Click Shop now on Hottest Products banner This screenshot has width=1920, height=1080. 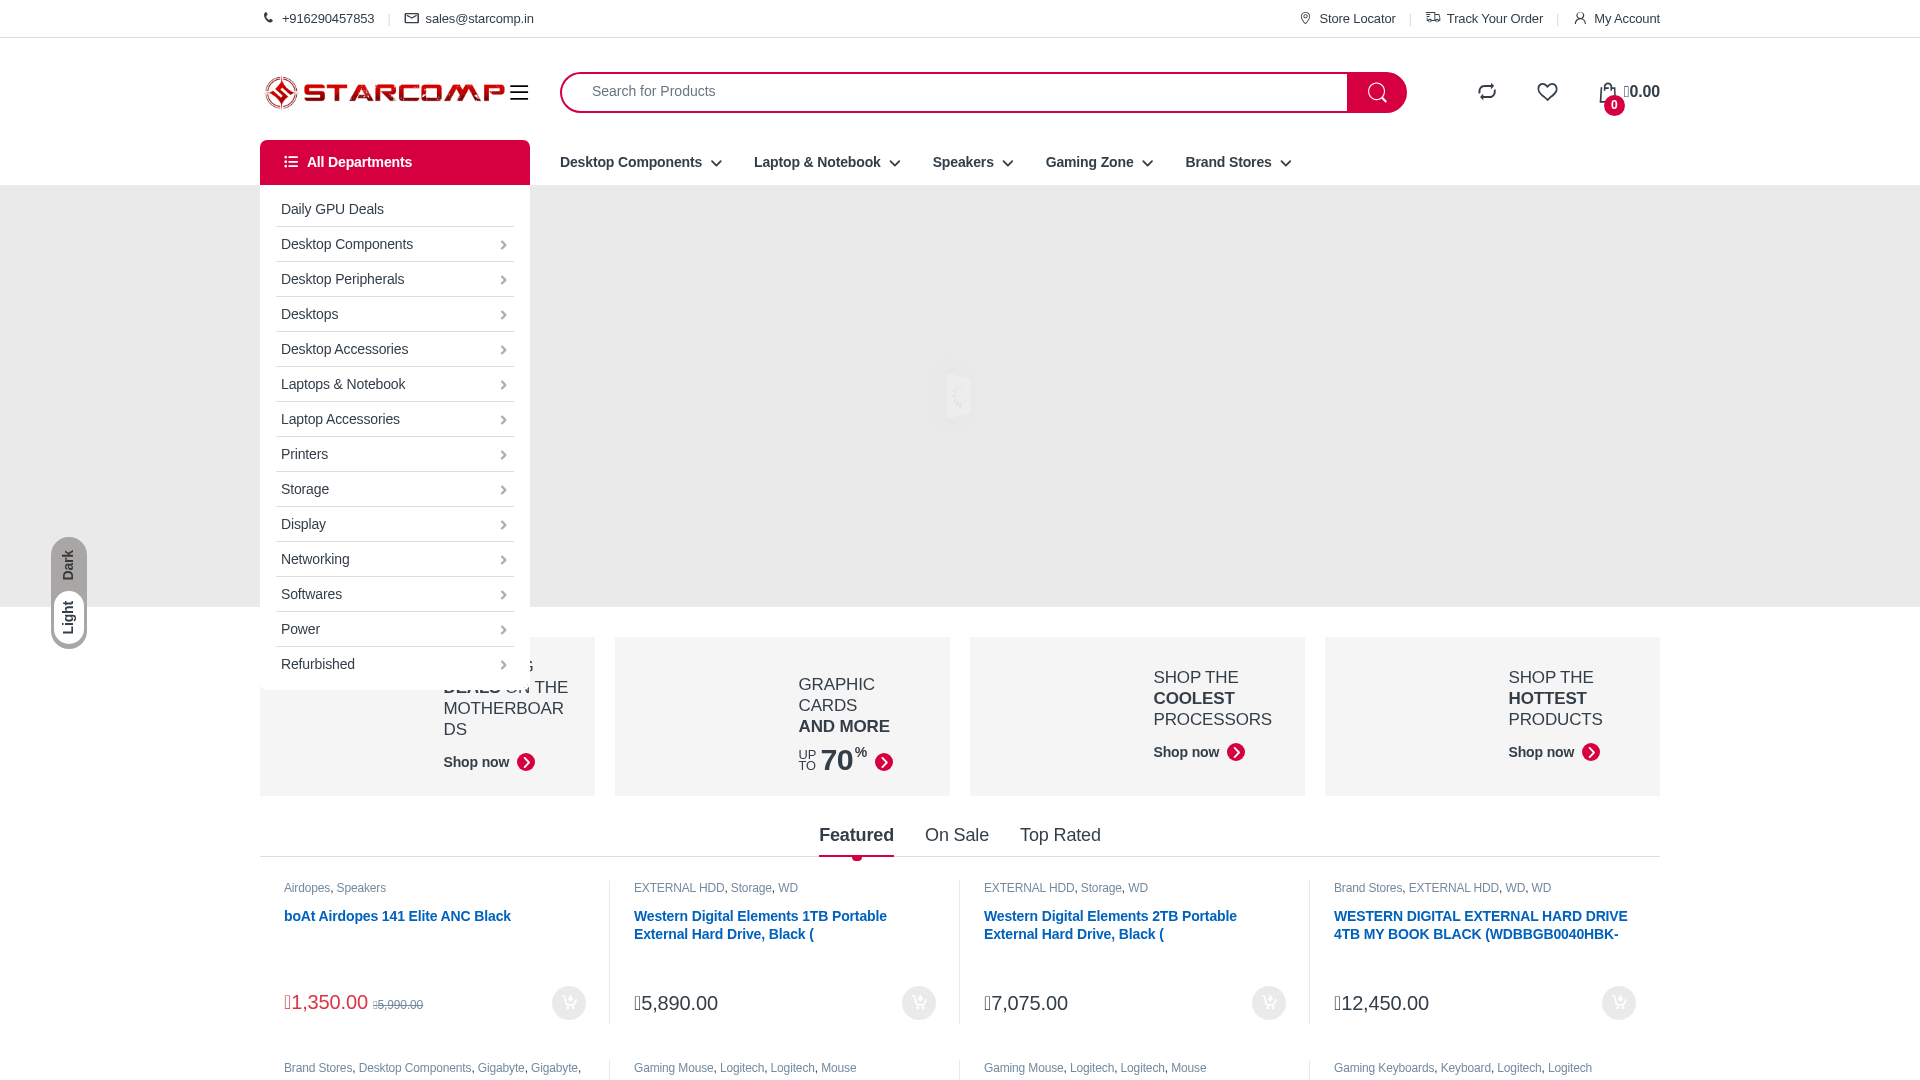1554,752
